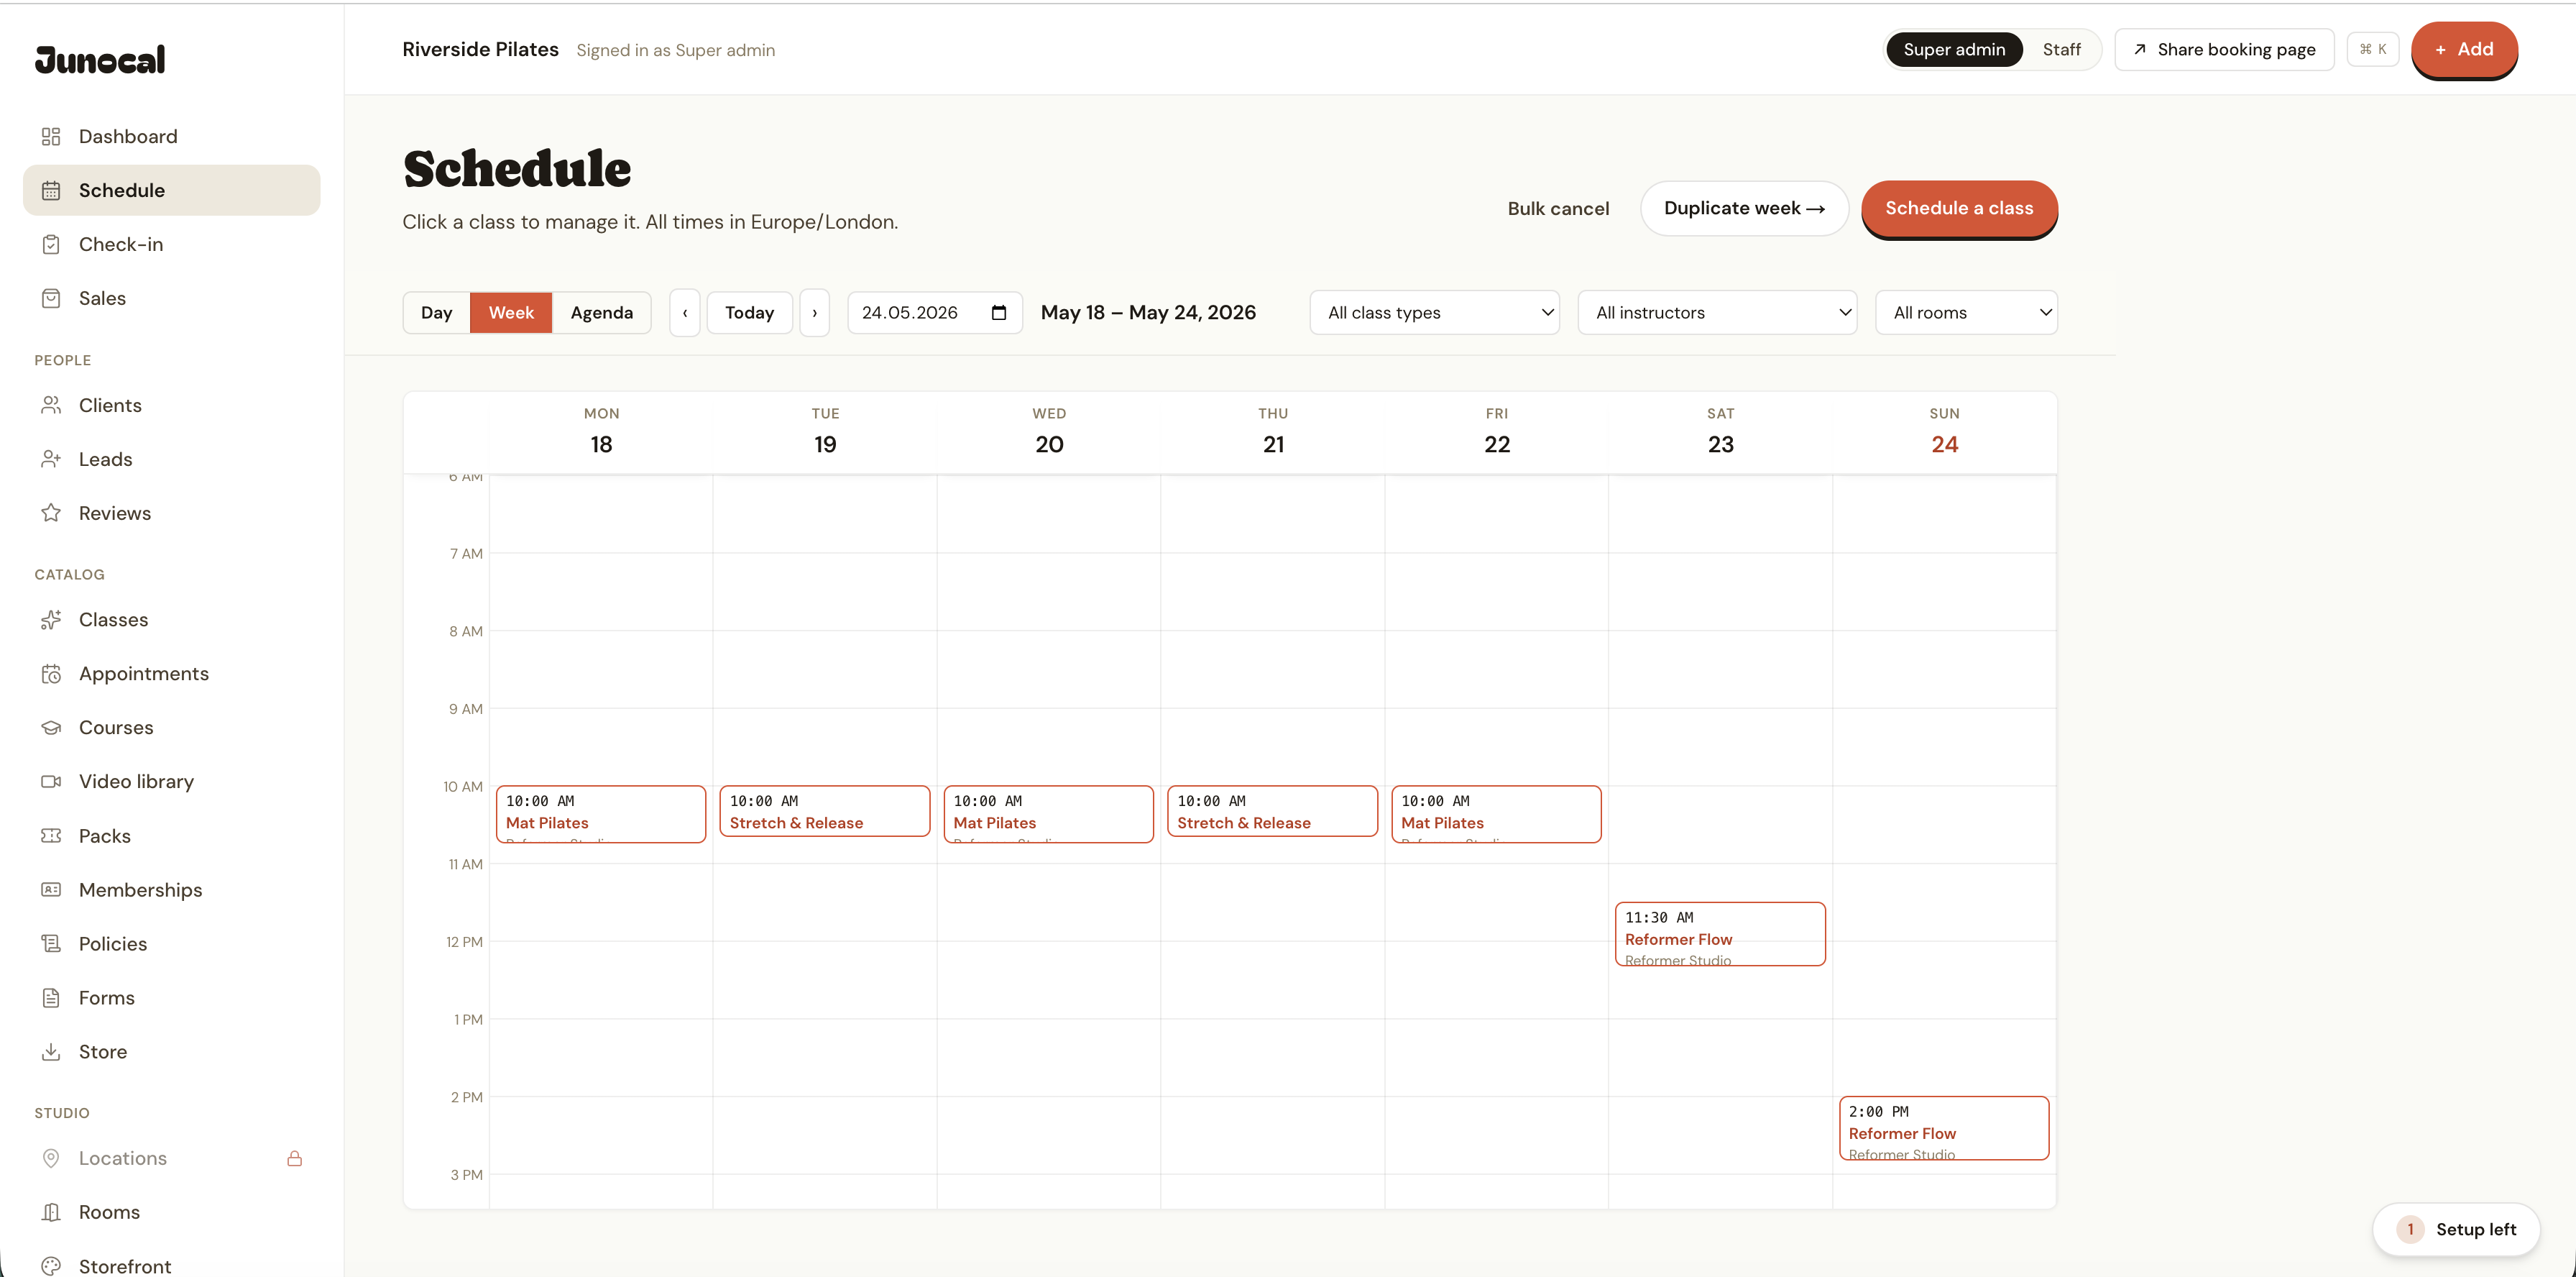Click the + Add button
The height and width of the screenshot is (1277, 2576).
2464,49
